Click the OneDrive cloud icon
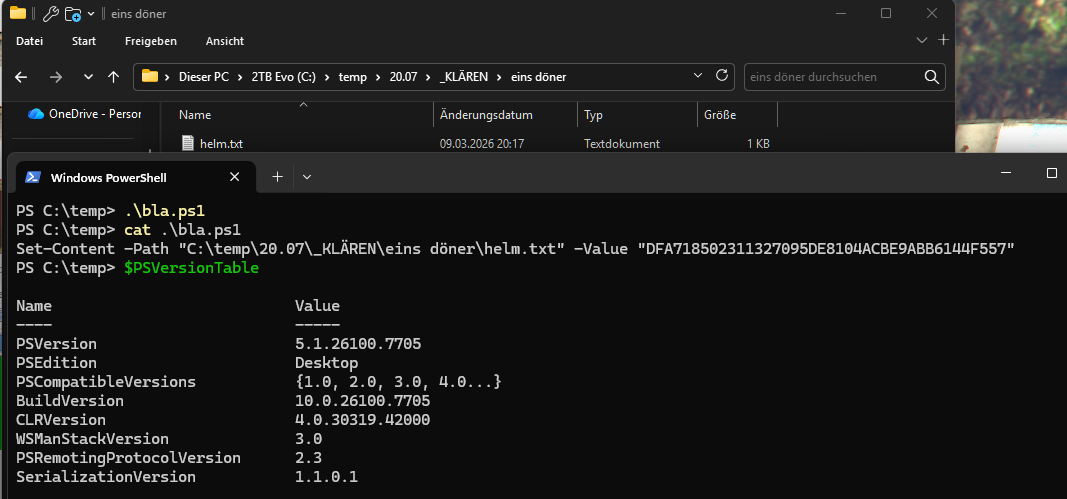The width and height of the screenshot is (1067, 499). click(x=35, y=114)
